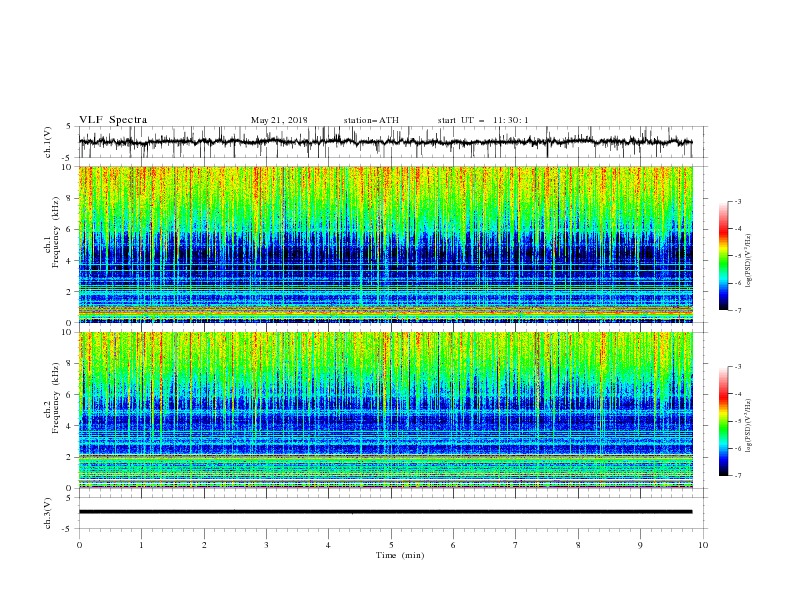Click the "8" kHz tick on ch.1 frequency axis

(70, 198)
